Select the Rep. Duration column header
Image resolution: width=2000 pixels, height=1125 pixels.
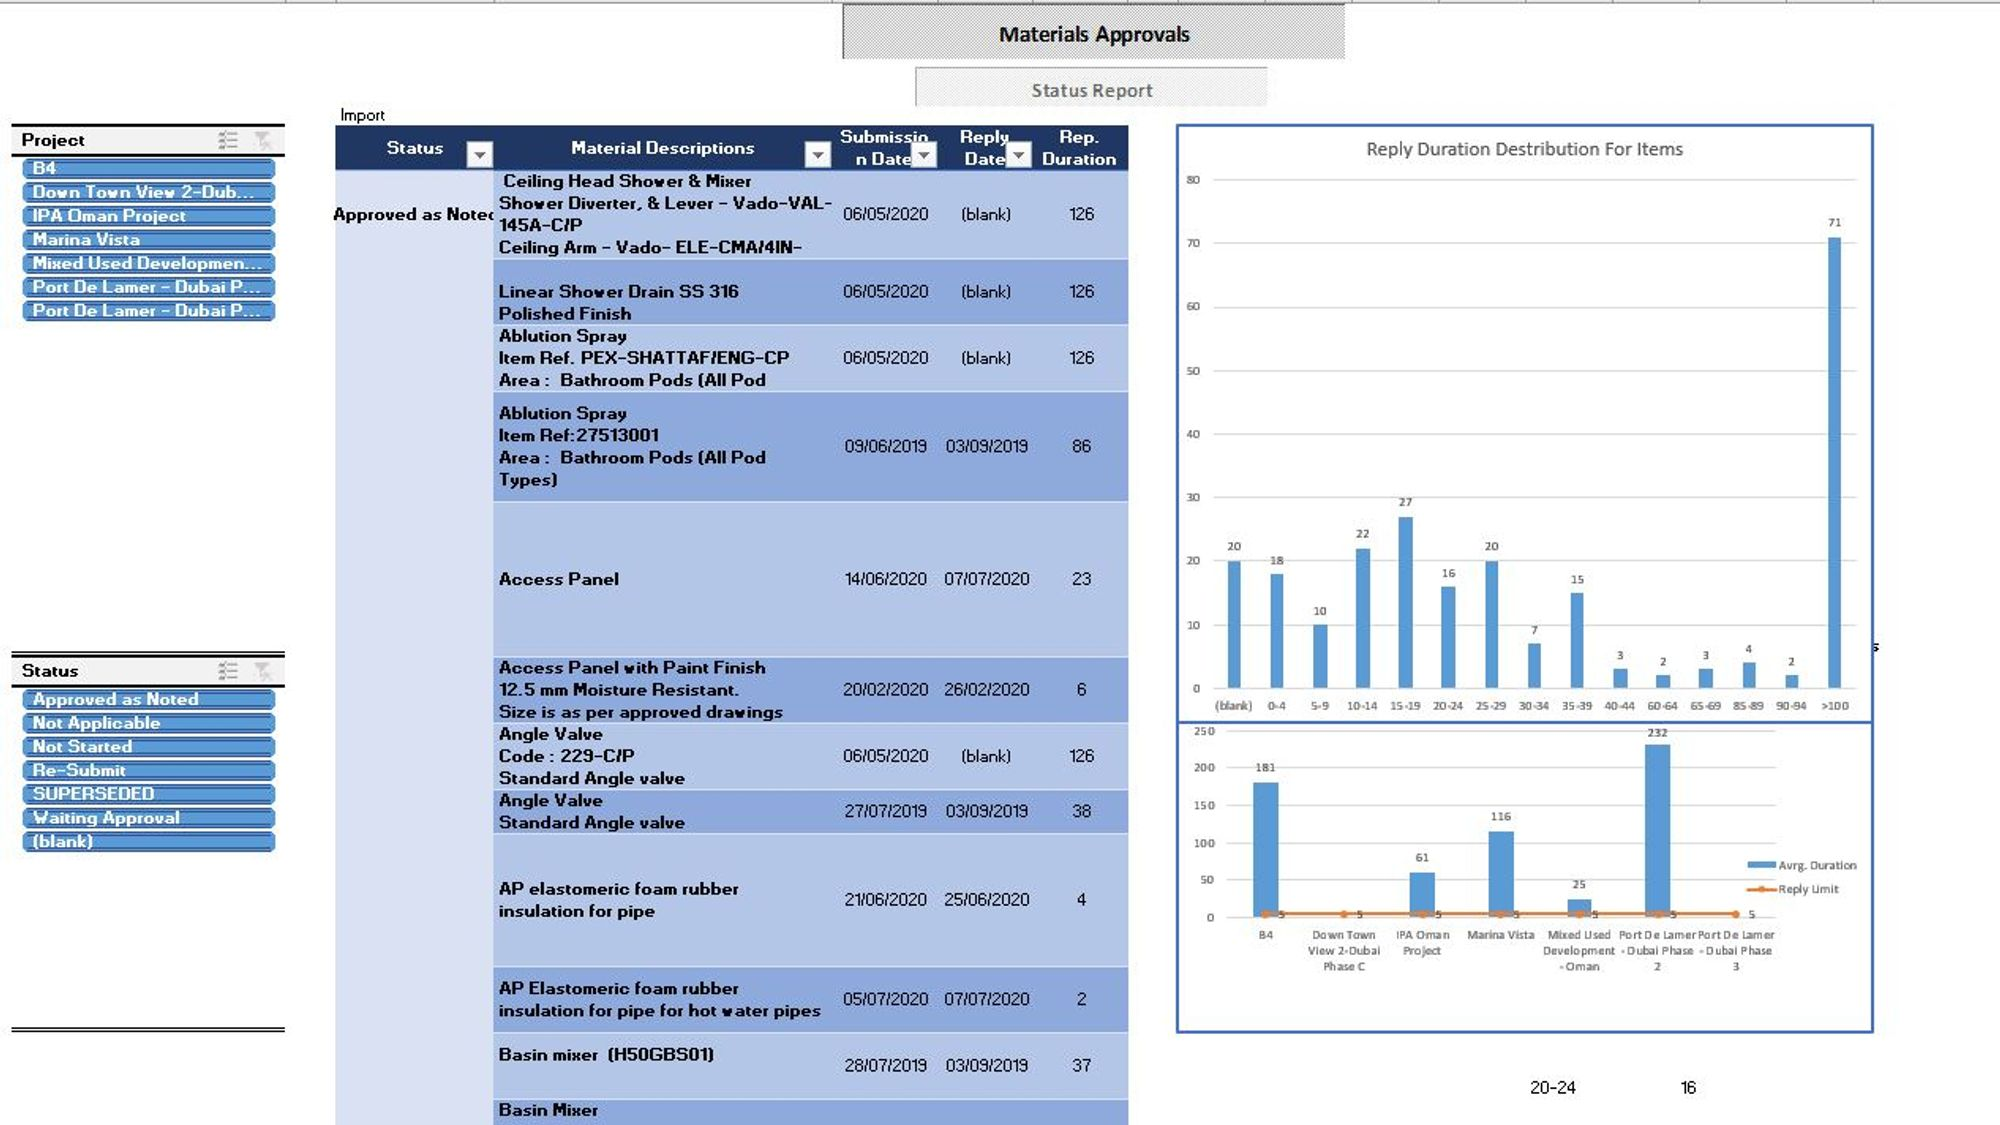pyautogui.click(x=1078, y=148)
